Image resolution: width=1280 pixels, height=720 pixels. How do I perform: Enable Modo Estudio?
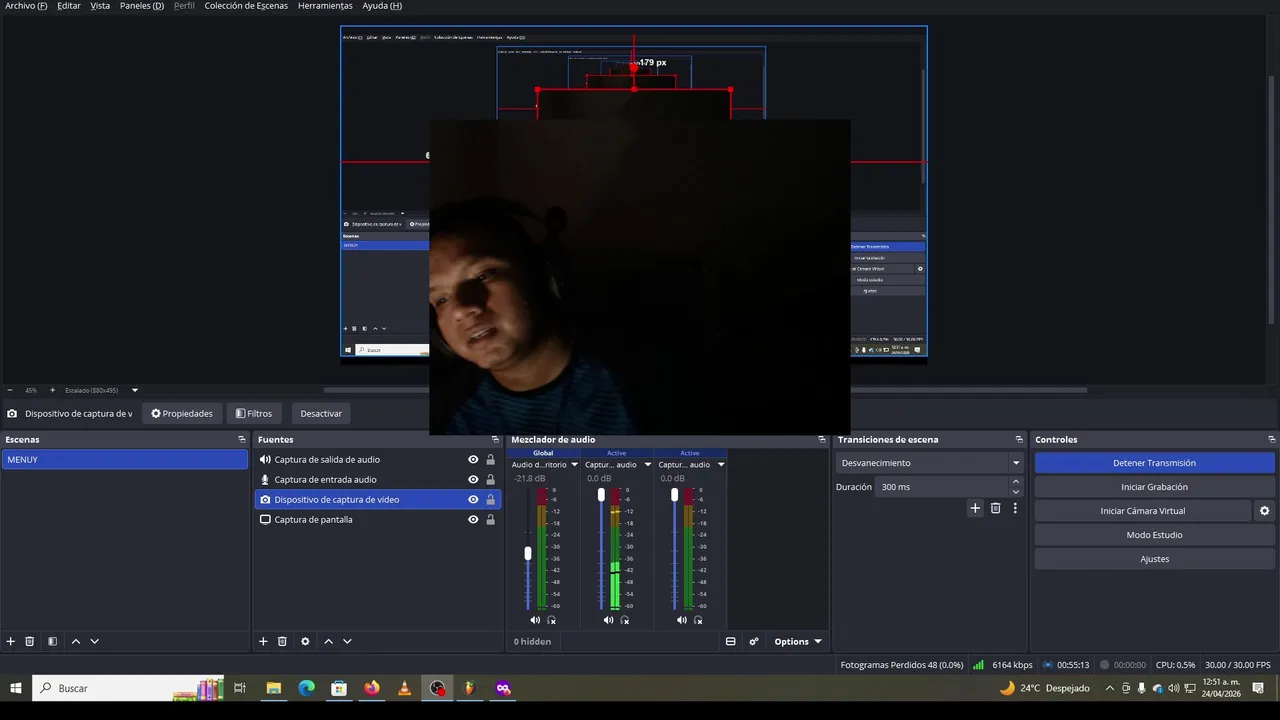[1154, 535]
